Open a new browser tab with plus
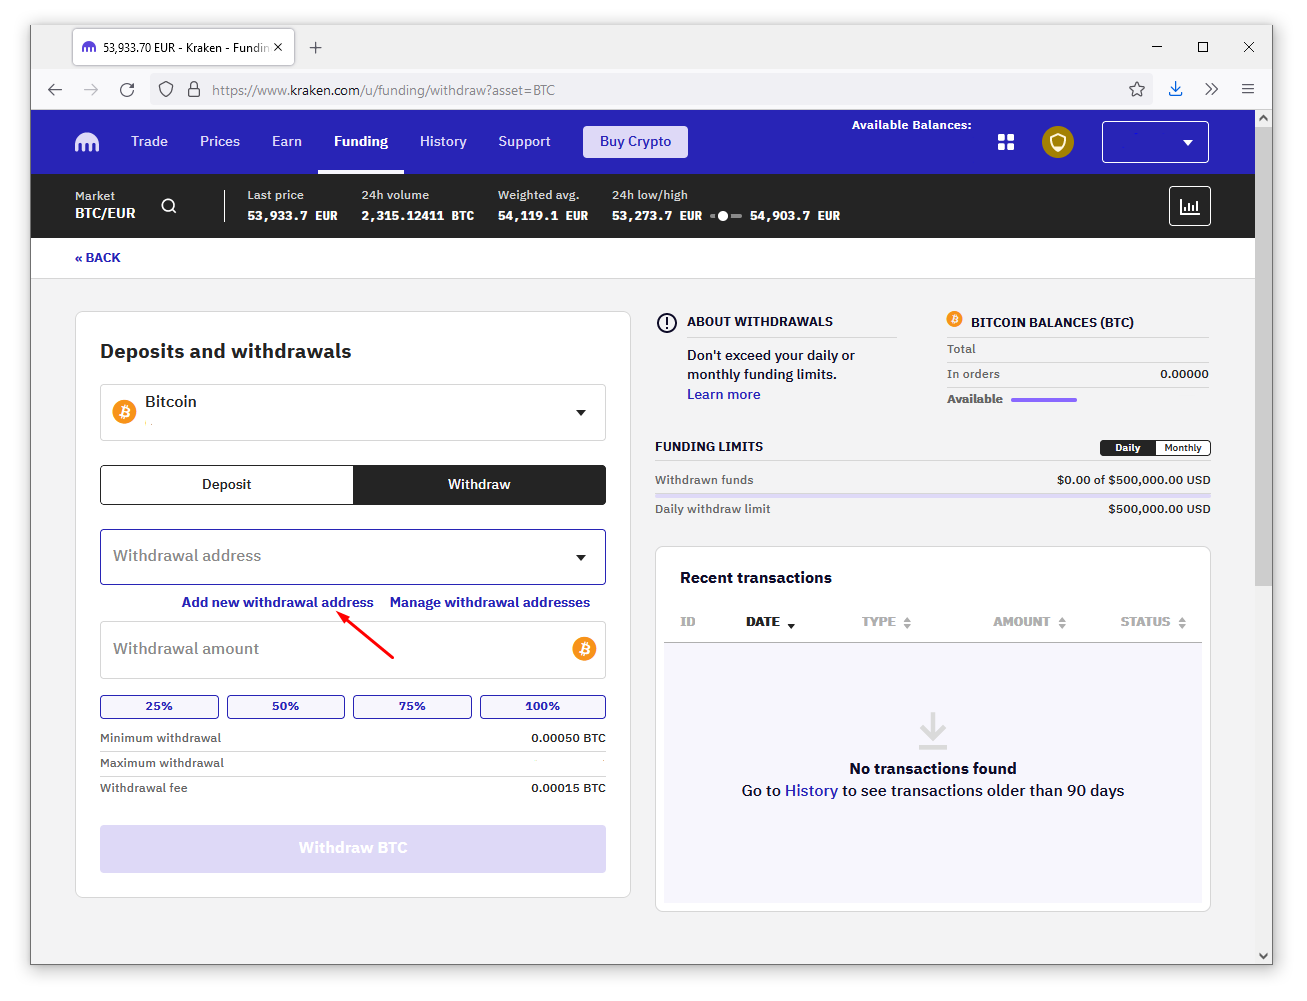This screenshot has height=1001, width=1307. click(x=316, y=48)
